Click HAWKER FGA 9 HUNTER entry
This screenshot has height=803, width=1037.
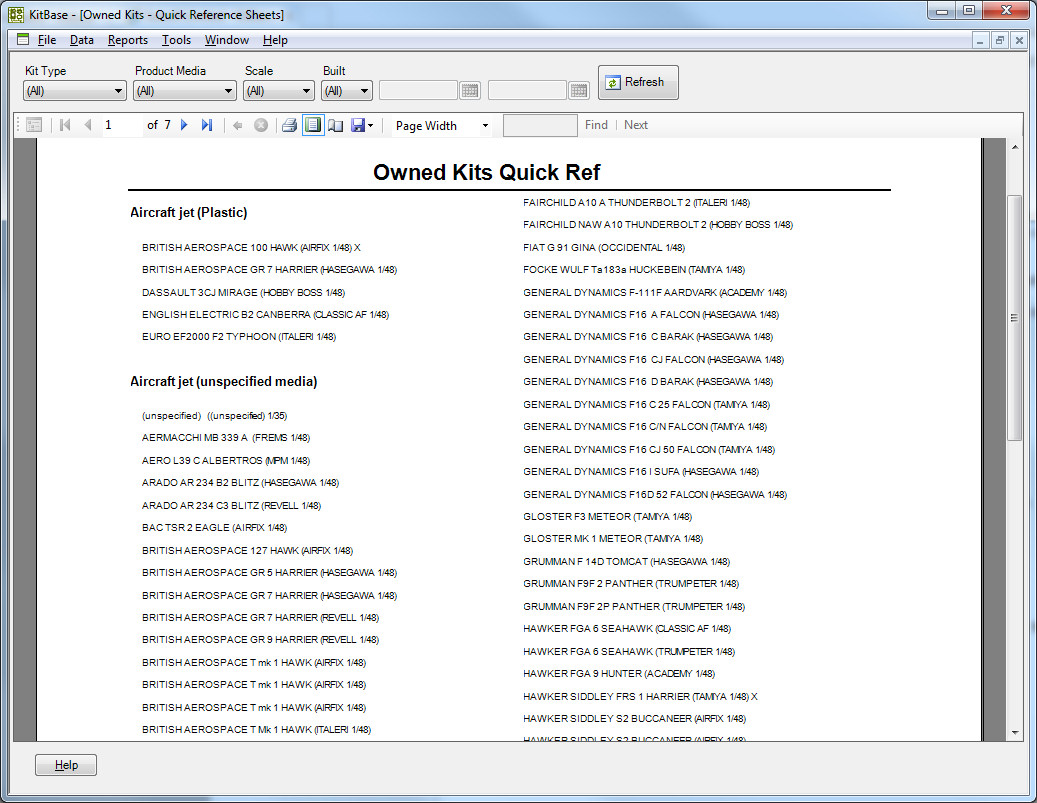[x=619, y=673]
